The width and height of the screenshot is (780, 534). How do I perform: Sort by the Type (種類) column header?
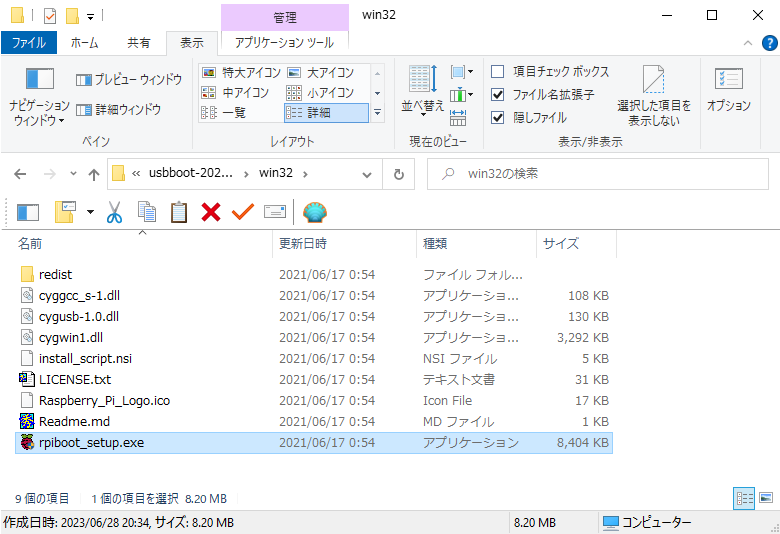(x=477, y=244)
